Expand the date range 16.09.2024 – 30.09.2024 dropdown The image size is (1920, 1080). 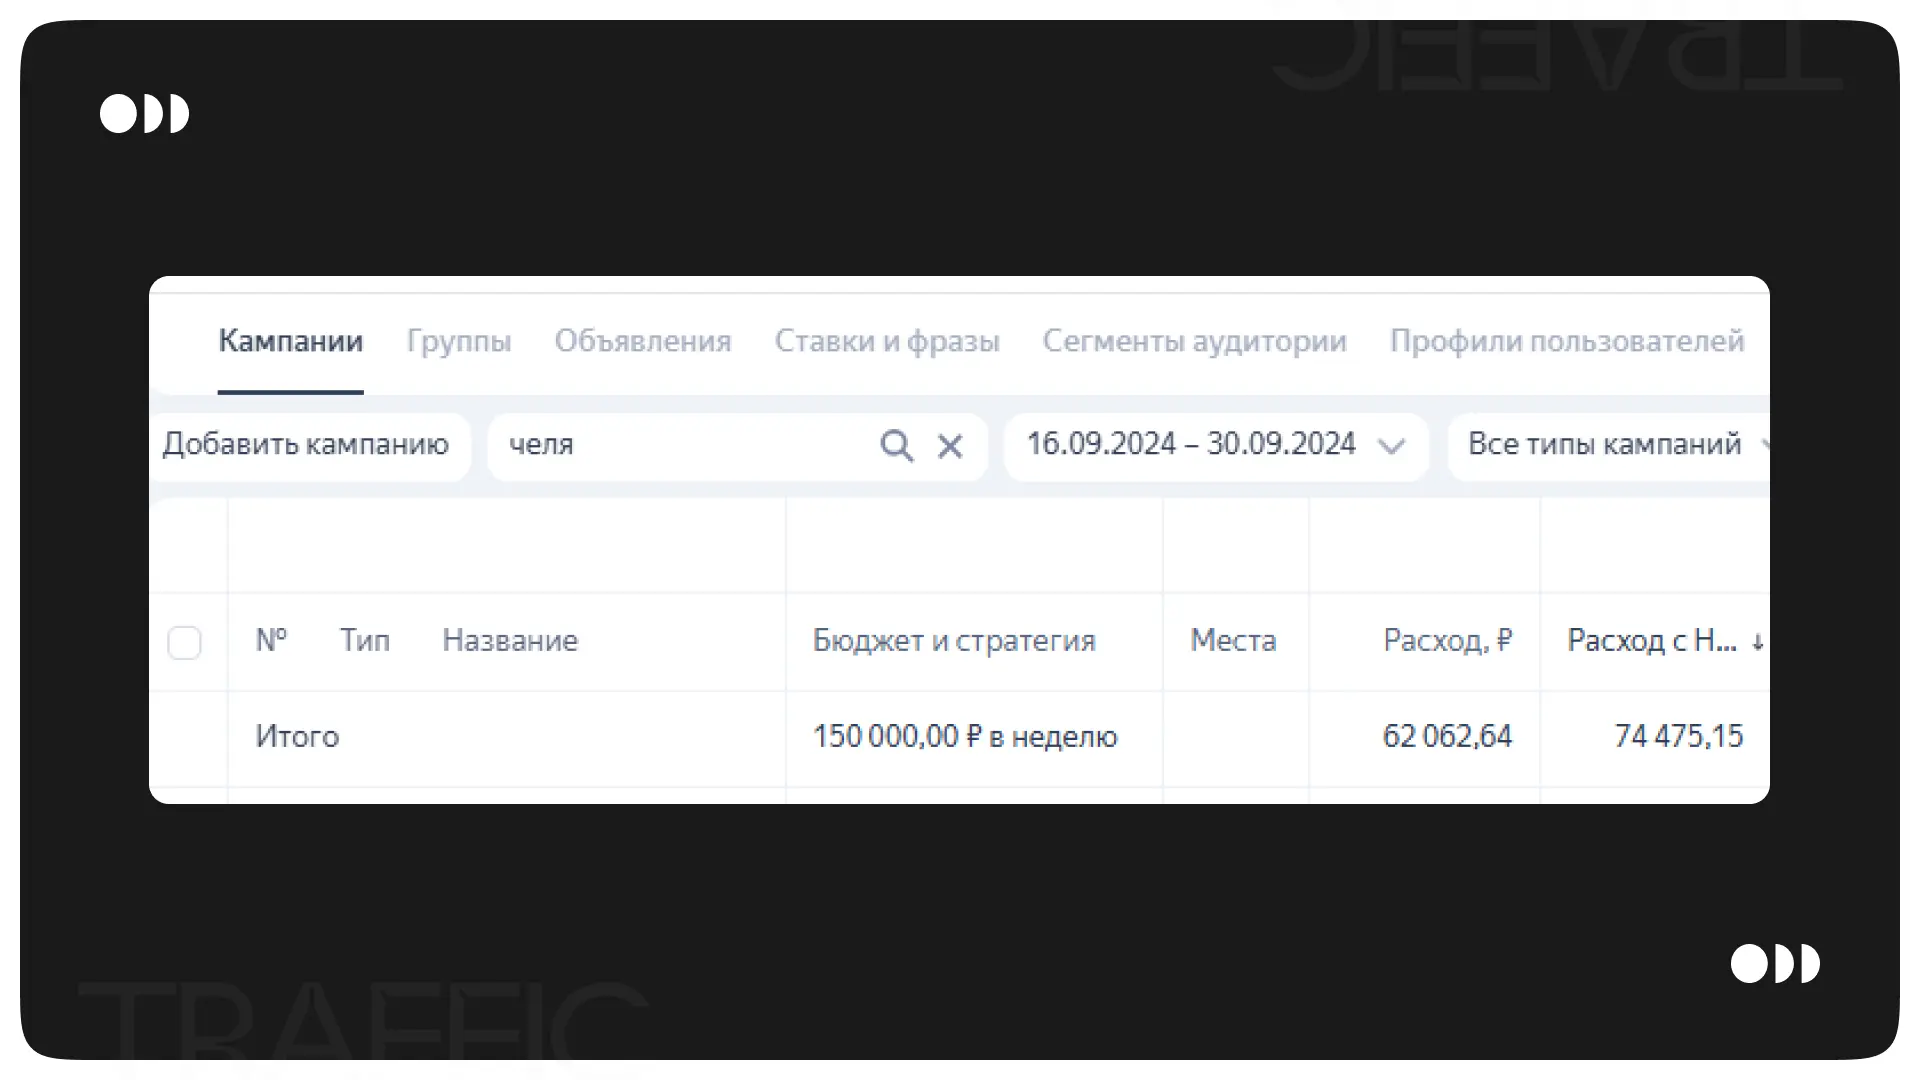pyautogui.click(x=1191, y=444)
